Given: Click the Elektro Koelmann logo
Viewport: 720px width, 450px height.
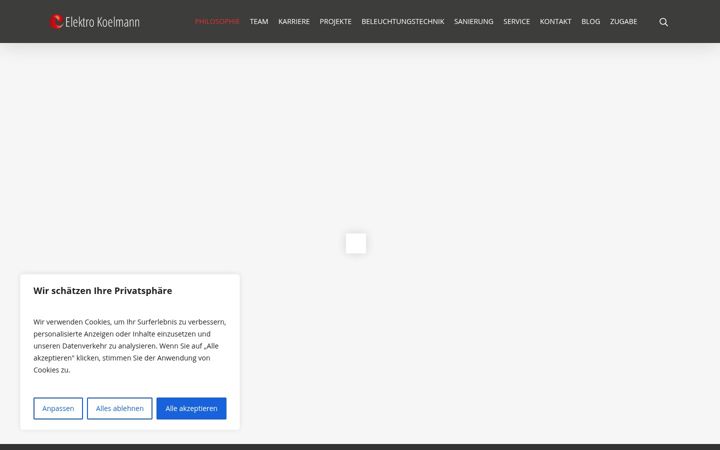Looking at the screenshot, I should coord(95,22).
